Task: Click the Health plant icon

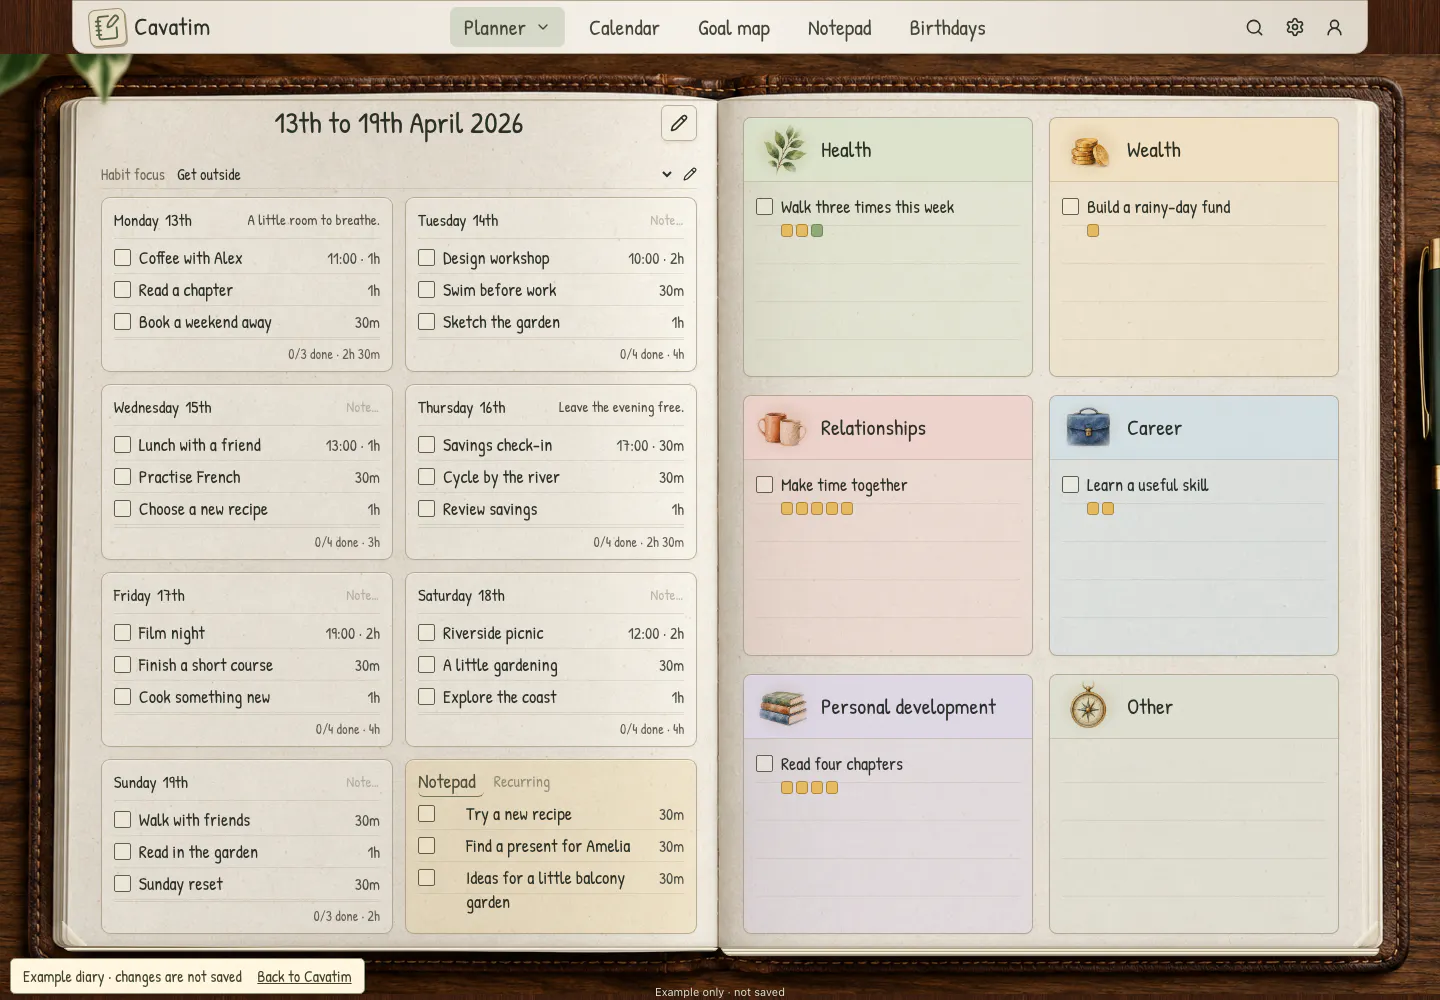Action: 785,150
